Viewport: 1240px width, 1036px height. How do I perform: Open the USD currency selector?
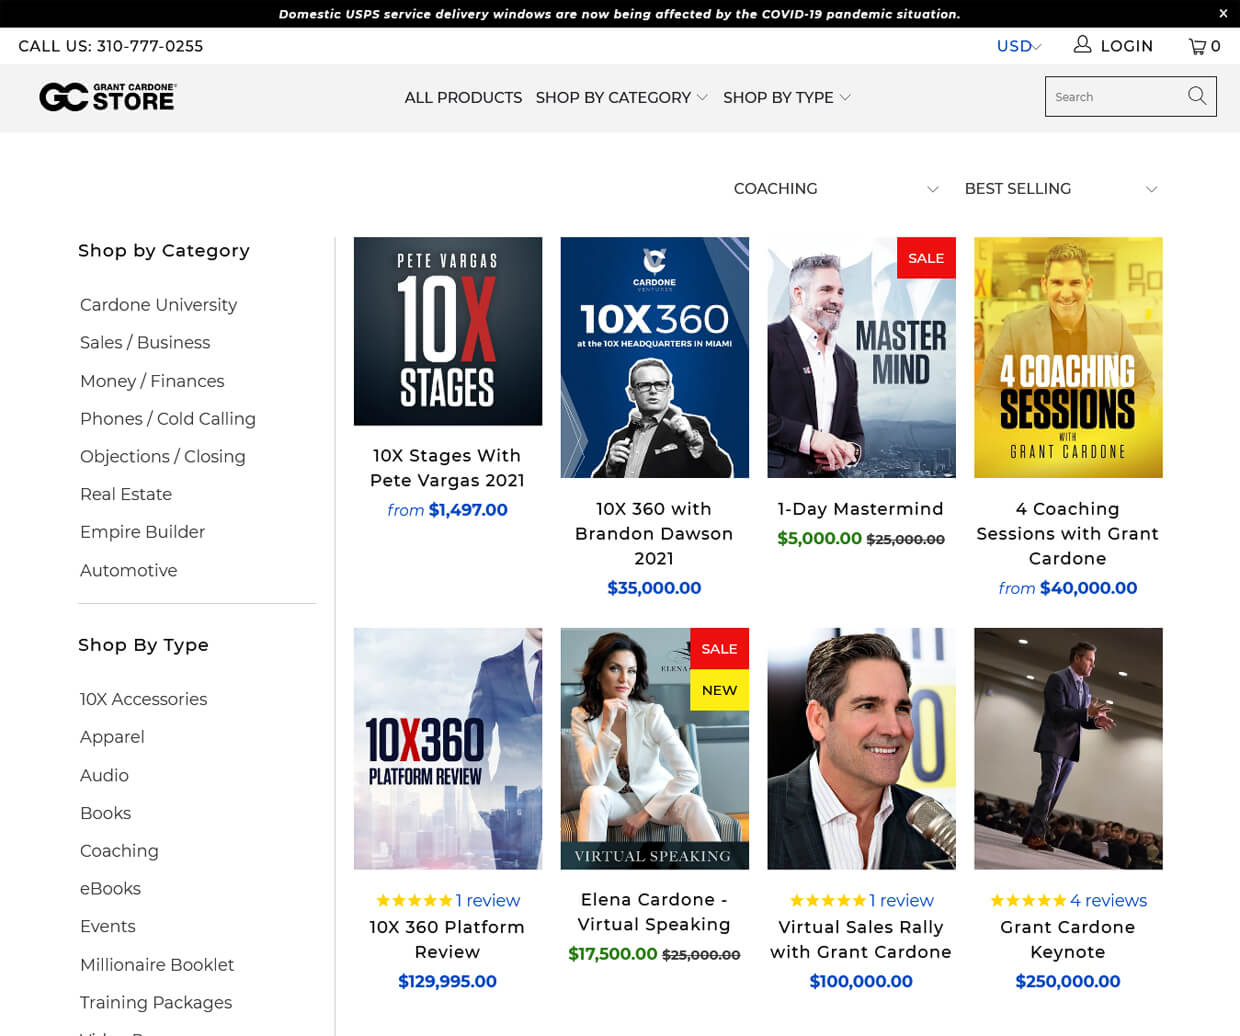[1019, 46]
